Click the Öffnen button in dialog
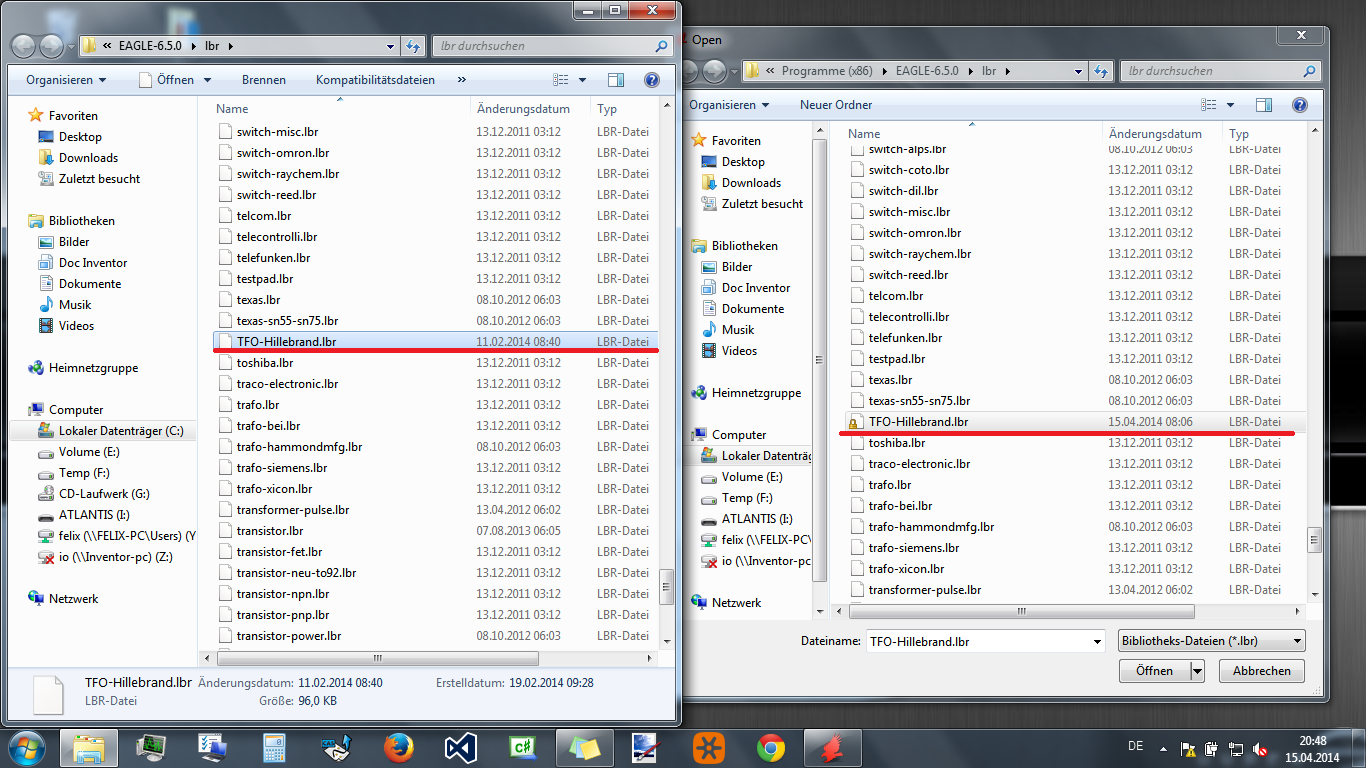 tap(1154, 671)
